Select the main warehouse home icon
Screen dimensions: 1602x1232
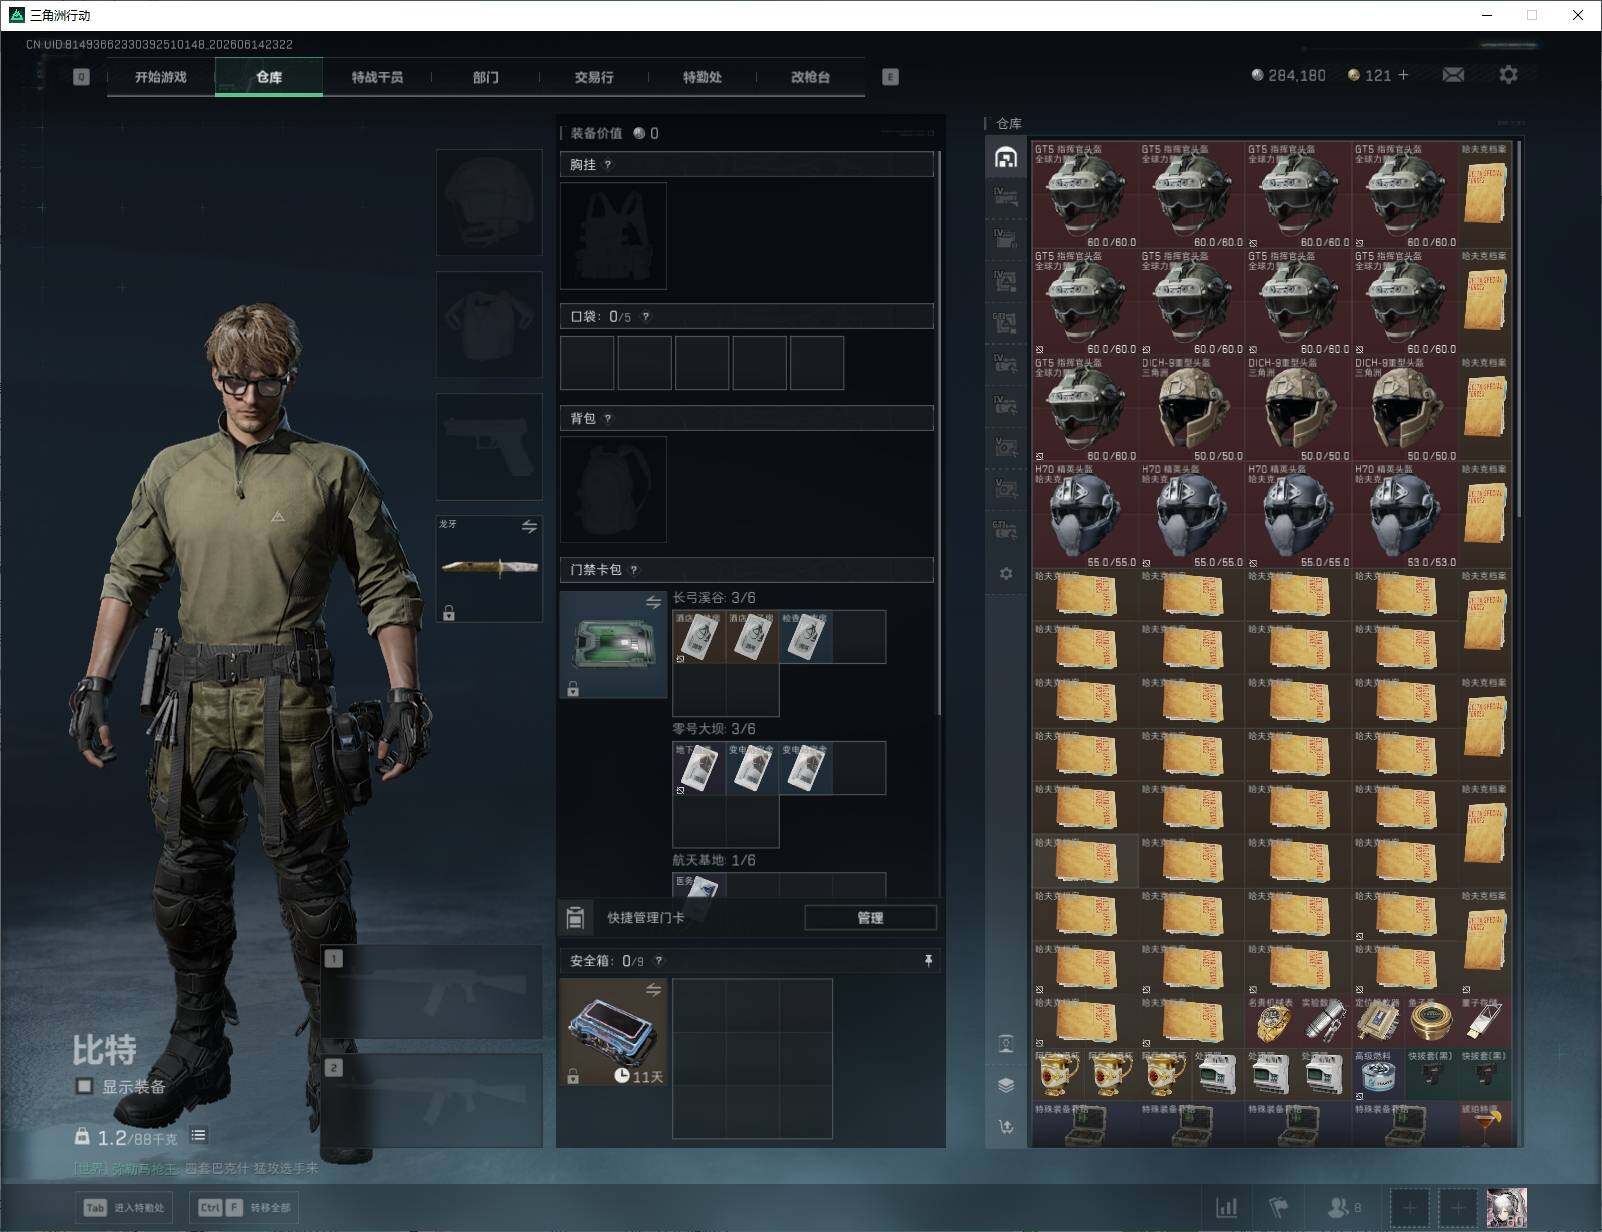[1006, 157]
